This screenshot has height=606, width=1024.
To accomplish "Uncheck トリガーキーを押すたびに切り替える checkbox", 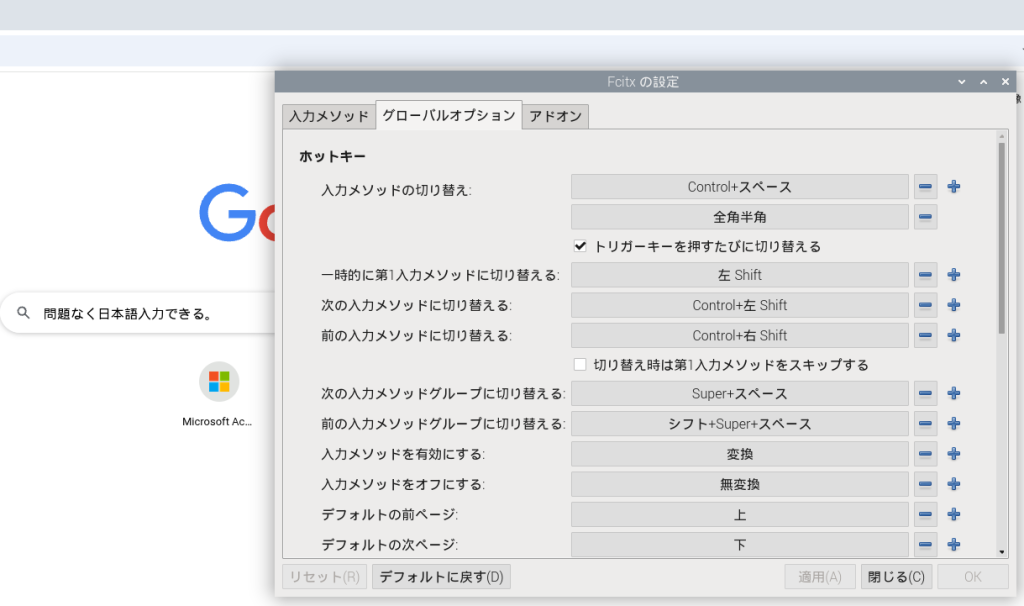I will point(580,246).
